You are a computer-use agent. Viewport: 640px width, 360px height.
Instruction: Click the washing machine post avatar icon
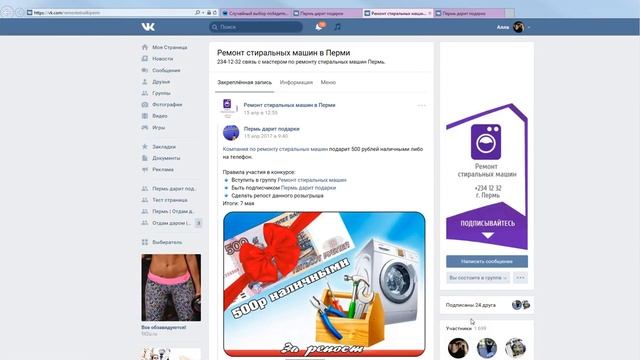click(228, 108)
